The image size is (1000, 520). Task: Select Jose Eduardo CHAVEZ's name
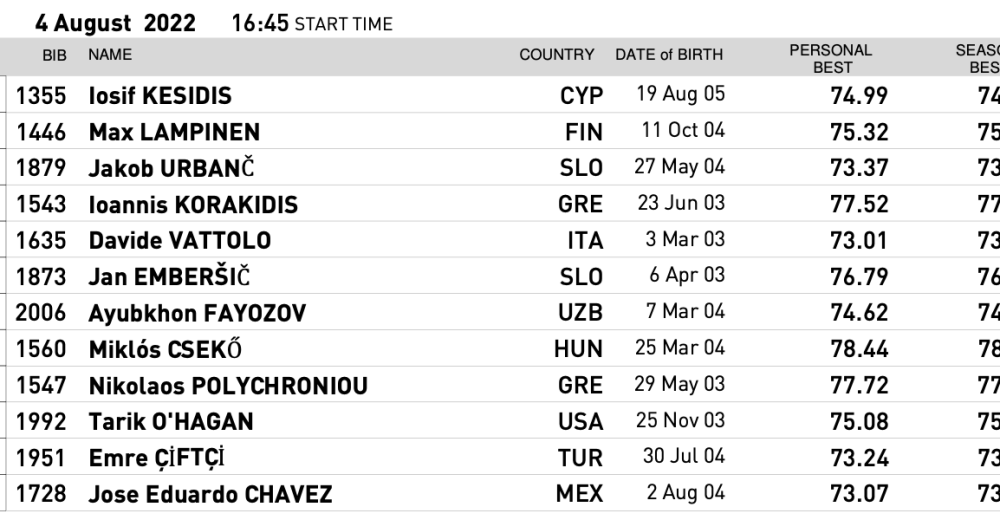click(210, 494)
